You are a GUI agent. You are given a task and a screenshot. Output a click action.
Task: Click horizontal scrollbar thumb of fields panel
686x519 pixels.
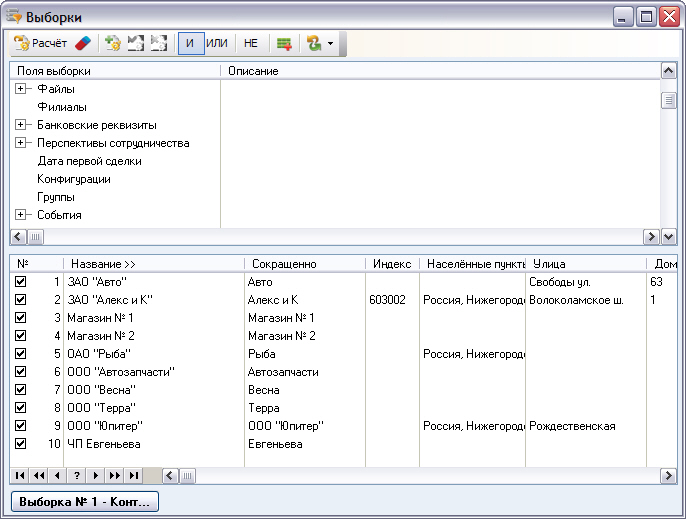click(35, 237)
